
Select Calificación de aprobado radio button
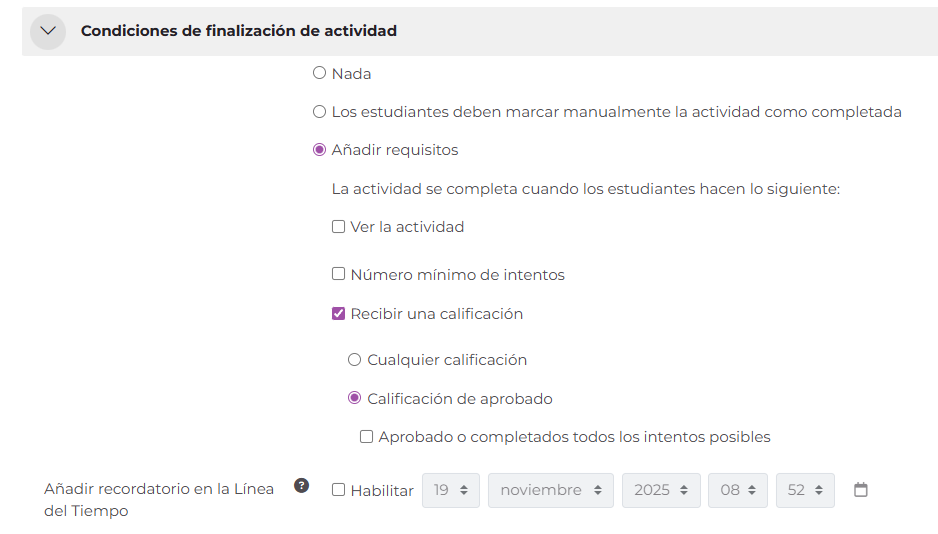point(354,399)
